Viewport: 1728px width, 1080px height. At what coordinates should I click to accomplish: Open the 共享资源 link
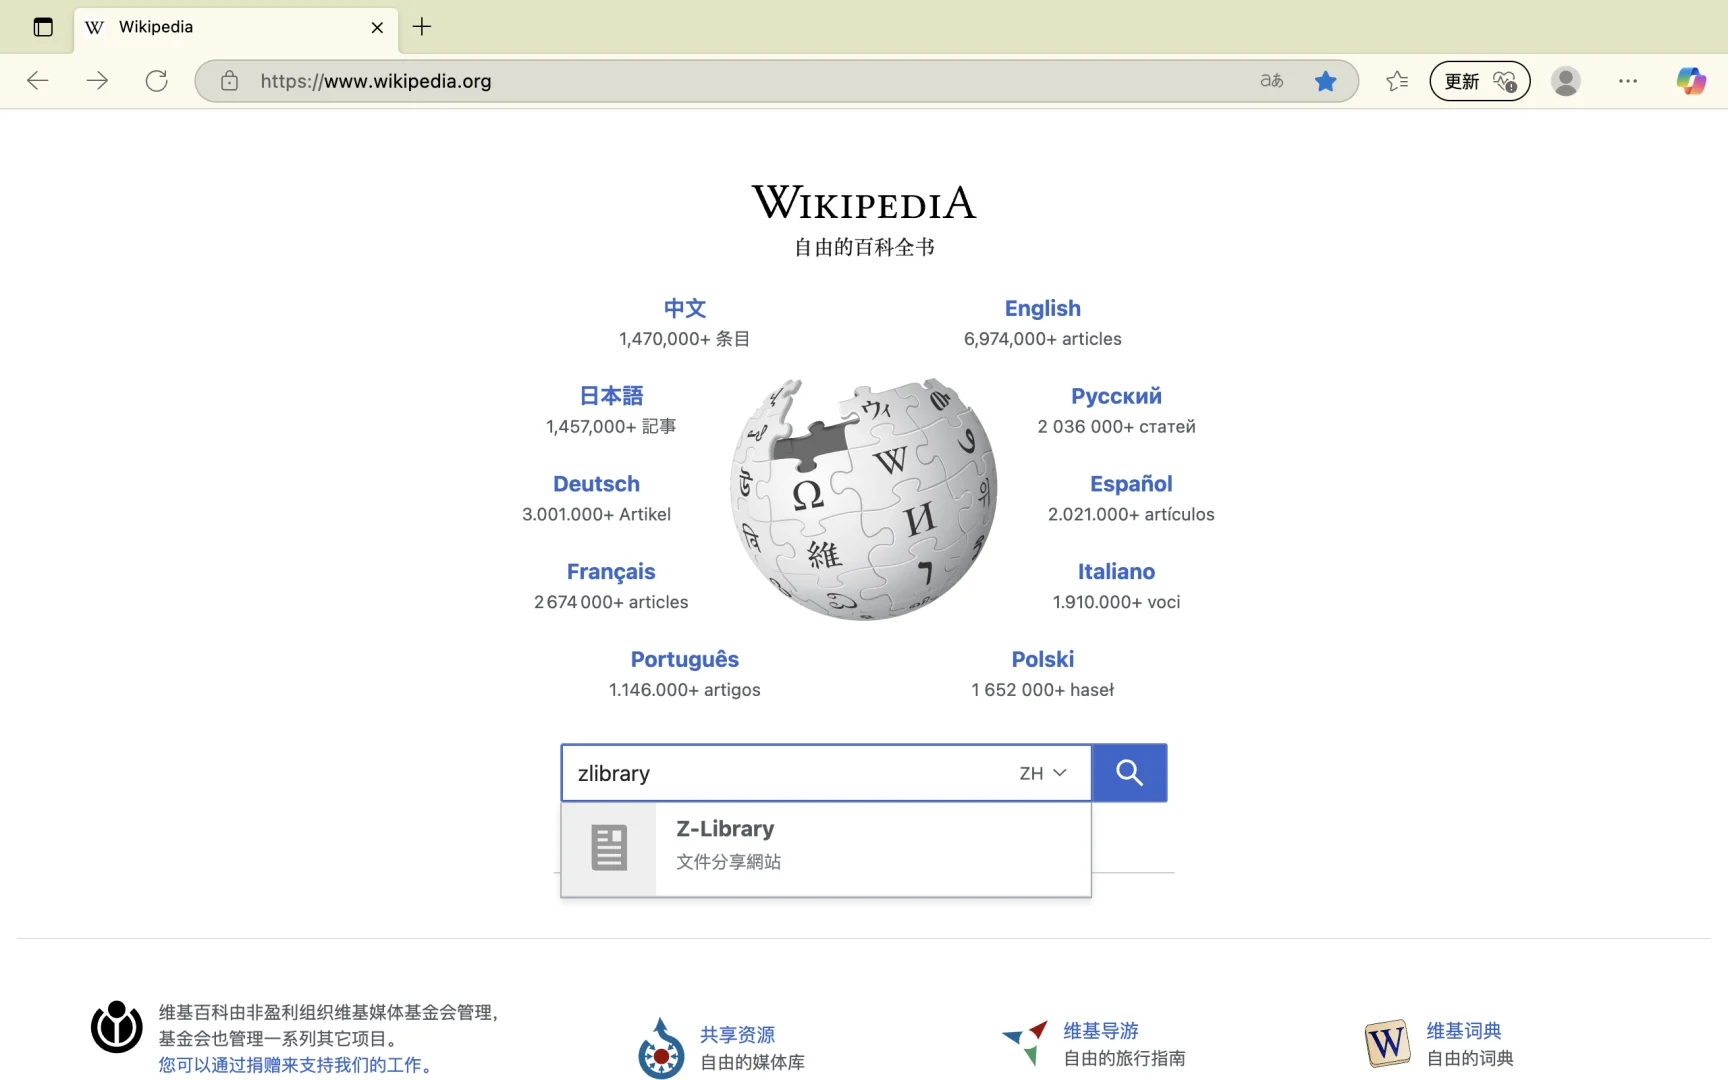[737, 1035]
